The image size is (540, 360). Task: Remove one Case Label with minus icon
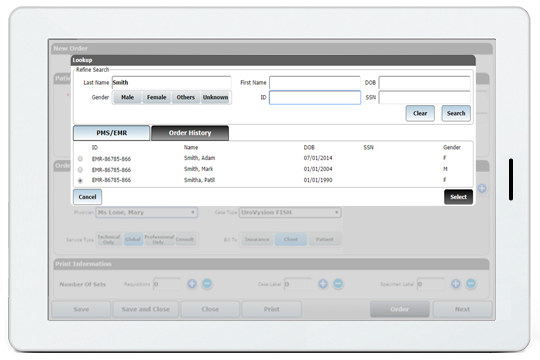[338, 284]
